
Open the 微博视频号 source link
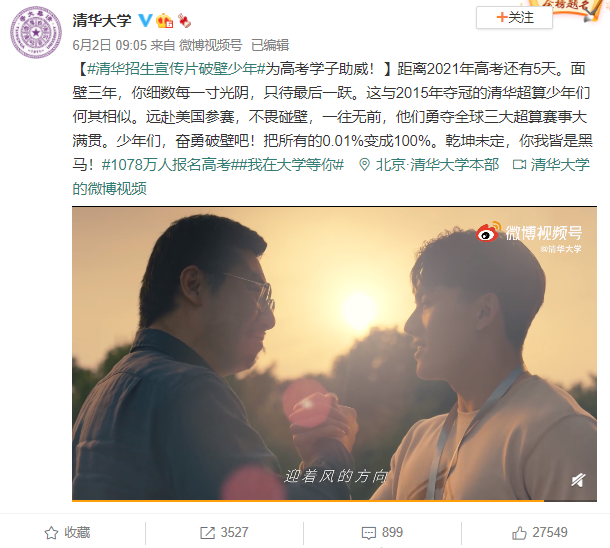(210, 45)
